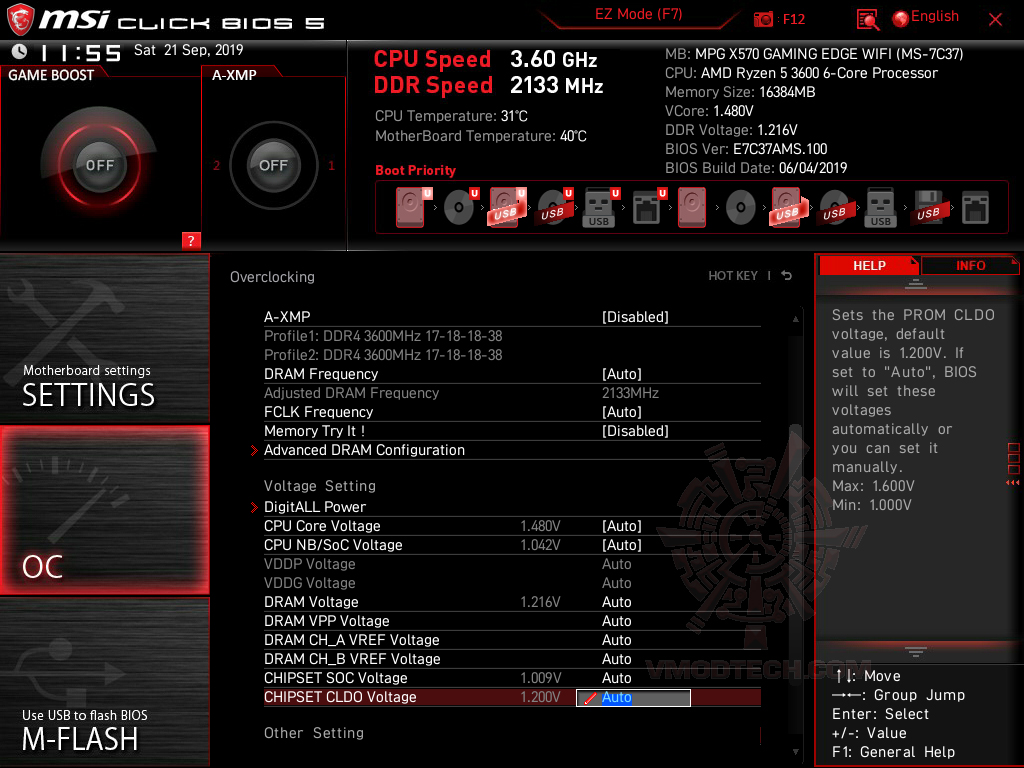Image resolution: width=1024 pixels, height=768 pixels.
Task: Click the collapse handle atop the help panel
Action: [x=916, y=283]
